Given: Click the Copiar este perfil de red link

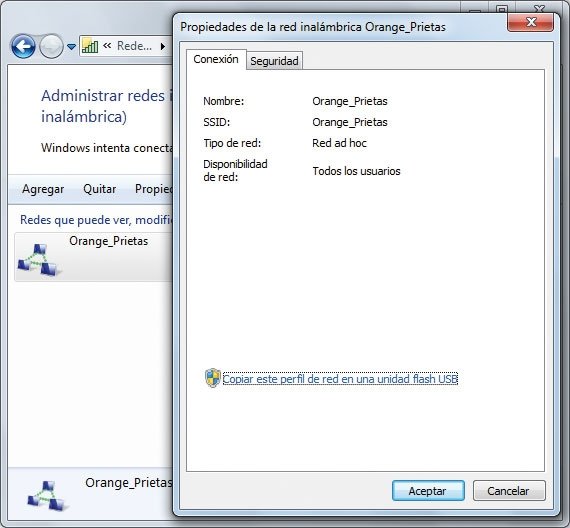Looking at the screenshot, I should [340, 379].
